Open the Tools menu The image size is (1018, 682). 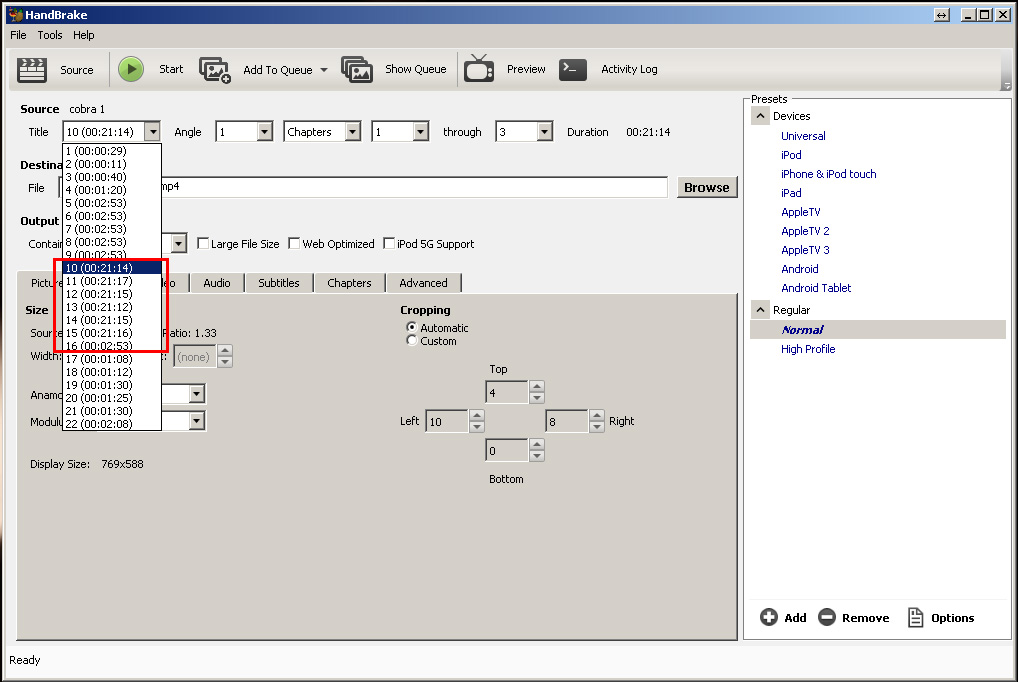[50, 35]
